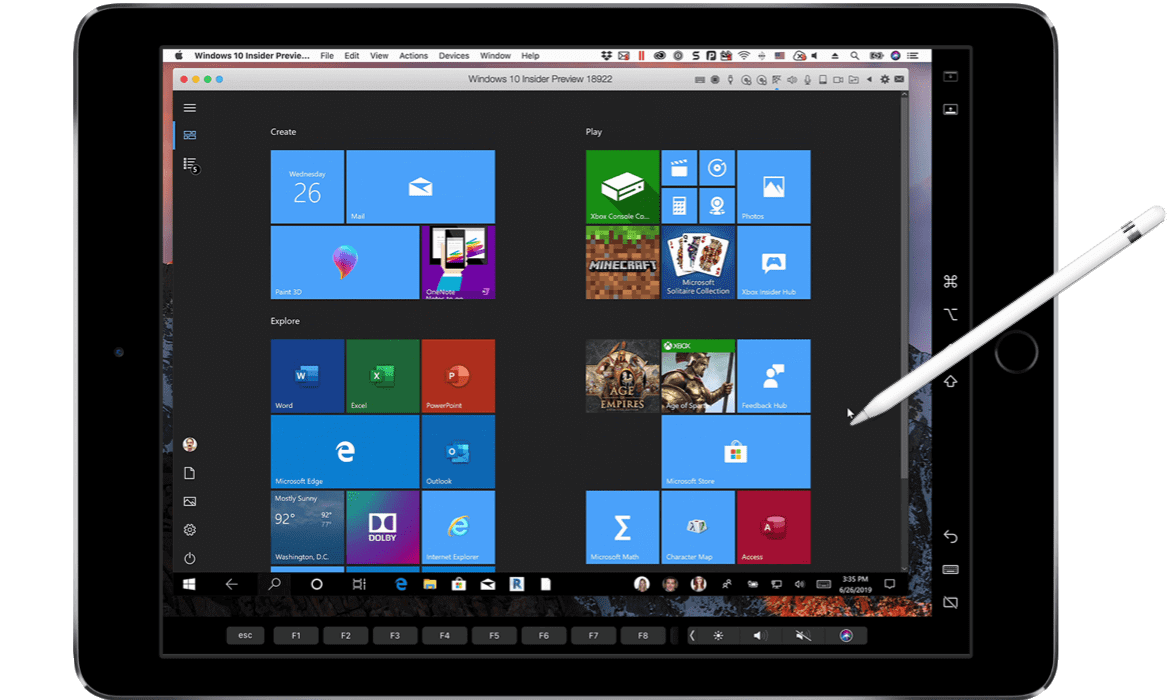1167x700 pixels.
Task: Toggle the Shift modifier key
Action: (x=950, y=381)
